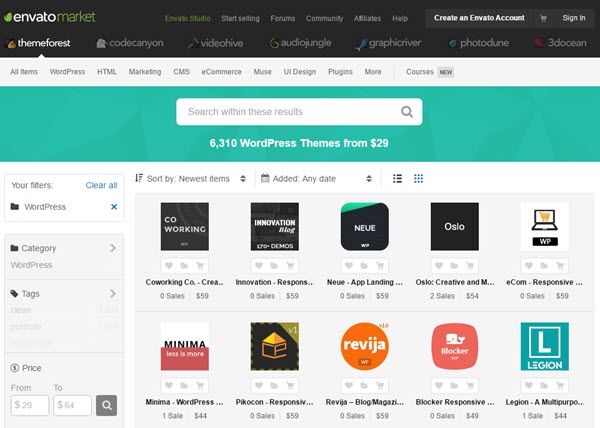Open the Marketing category tab
Viewport: 600px width, 428px height.
pyautogui.click(x=145, y=72)
